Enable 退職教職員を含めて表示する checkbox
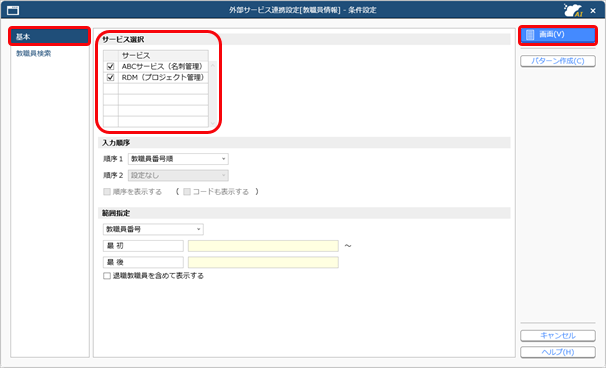Image resolution: width=606 pixels, height=368 pixels. pyautogui.click(x=107, y=276)
